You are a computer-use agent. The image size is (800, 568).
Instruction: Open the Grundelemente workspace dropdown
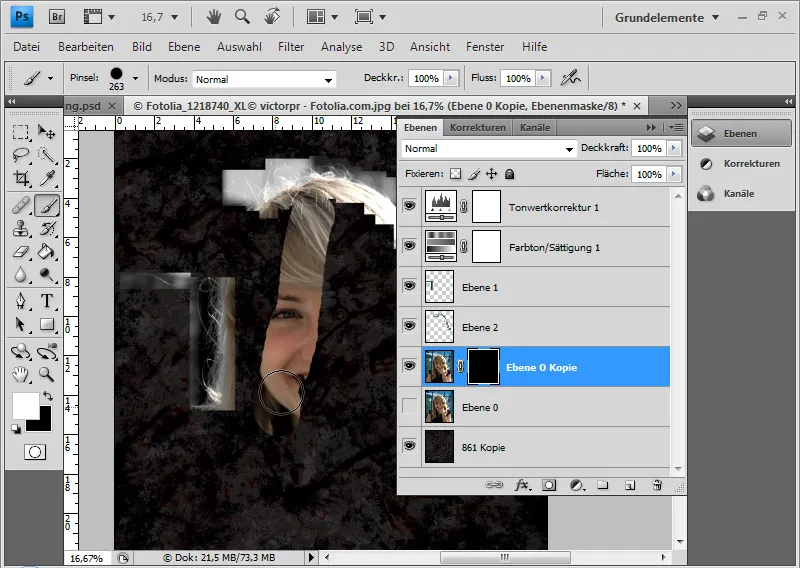tap(667, 17)
